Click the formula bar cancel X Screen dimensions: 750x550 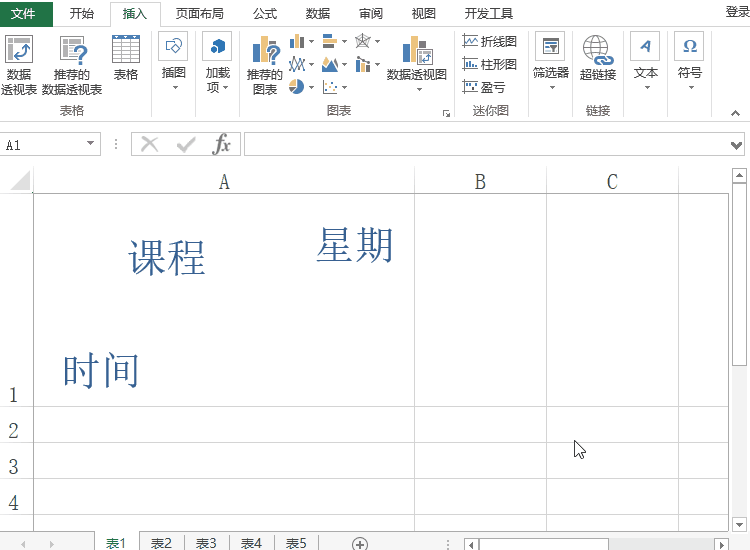(x=150, y=144)
